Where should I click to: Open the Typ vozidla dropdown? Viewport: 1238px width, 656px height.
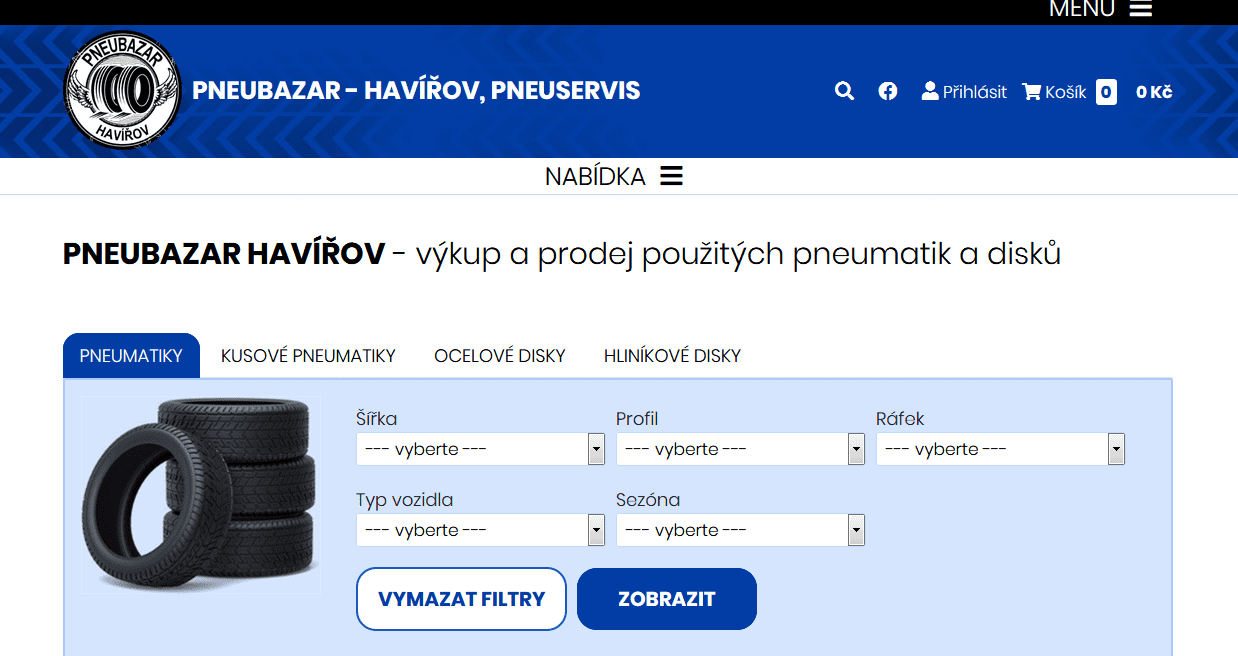point(481,530)
